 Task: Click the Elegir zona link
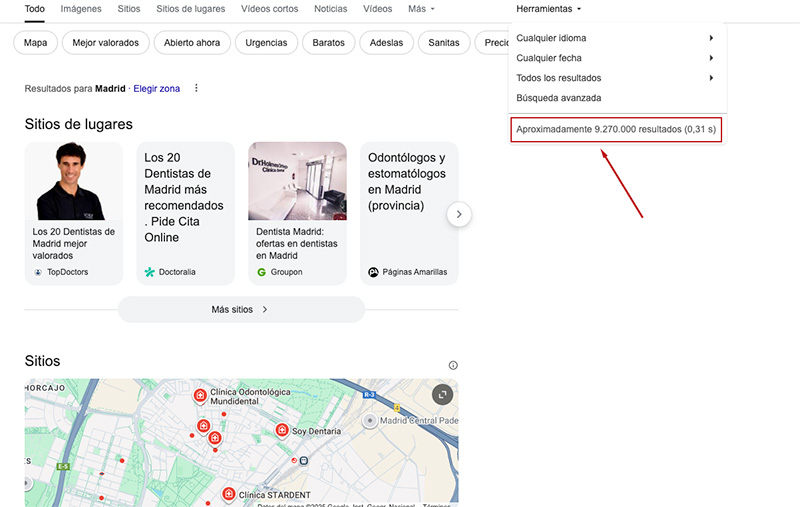coord(157,89)
